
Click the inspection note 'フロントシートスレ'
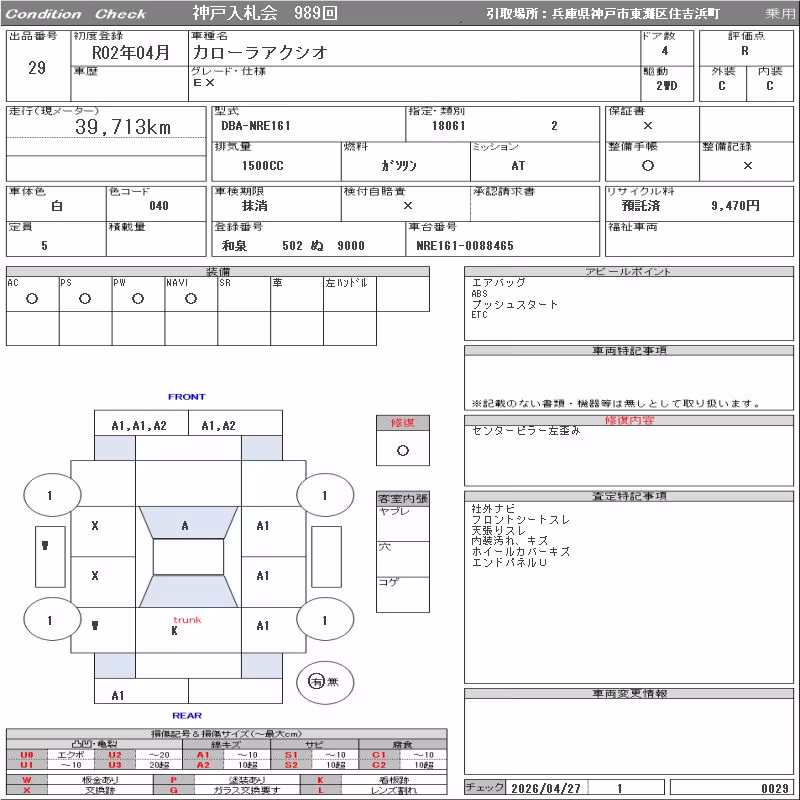click(520, 519)
